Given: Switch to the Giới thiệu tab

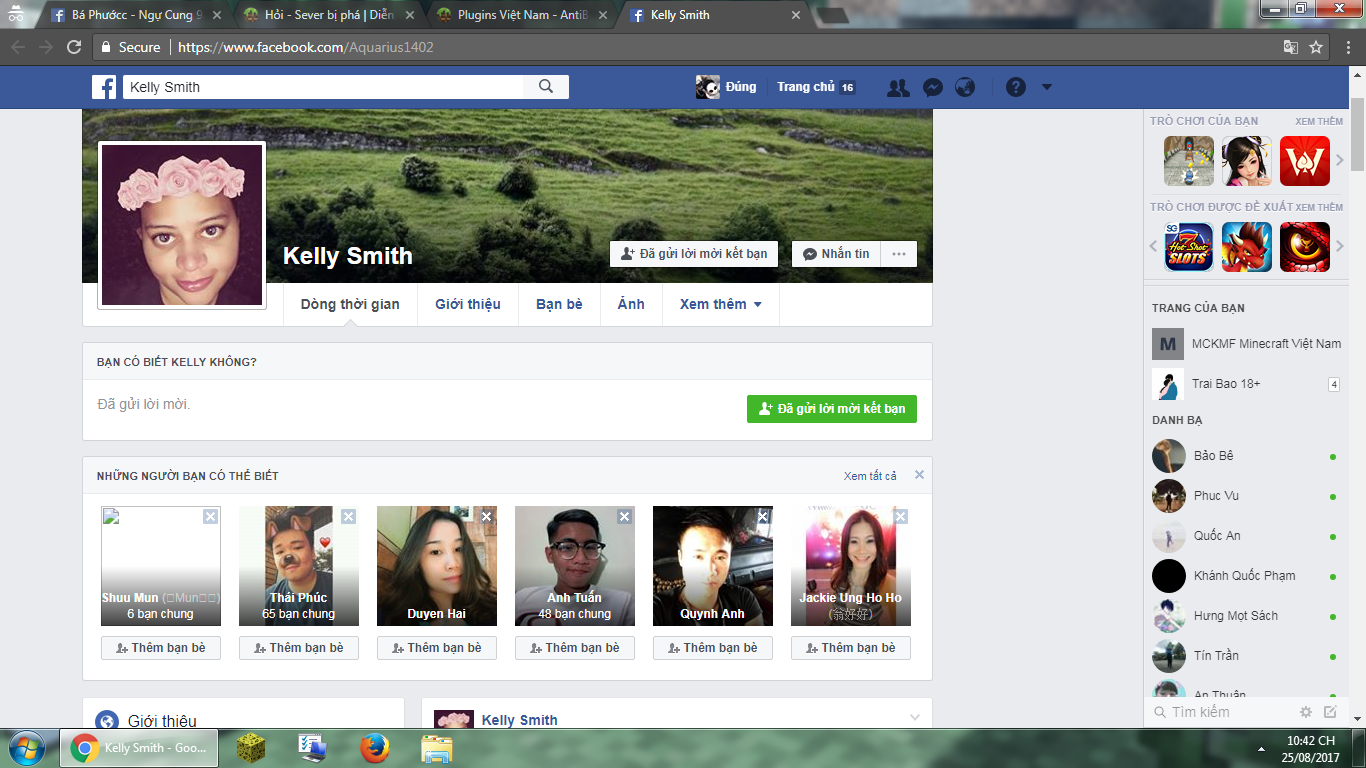Looking at the screenshot, I should click(x=468, y=304).
